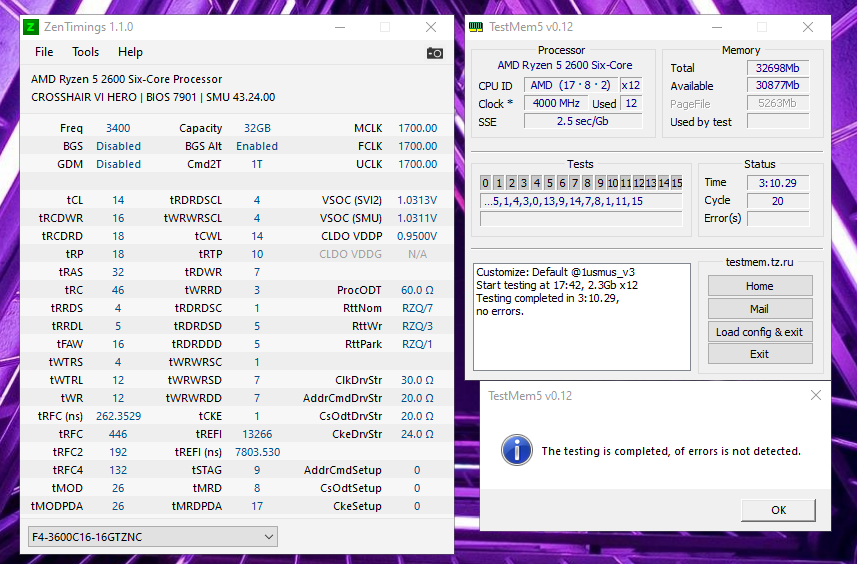Click the testmem.tz.ru group label
Image resolution: width=857 pixels, height=564 pixels.
coord(759,262)
